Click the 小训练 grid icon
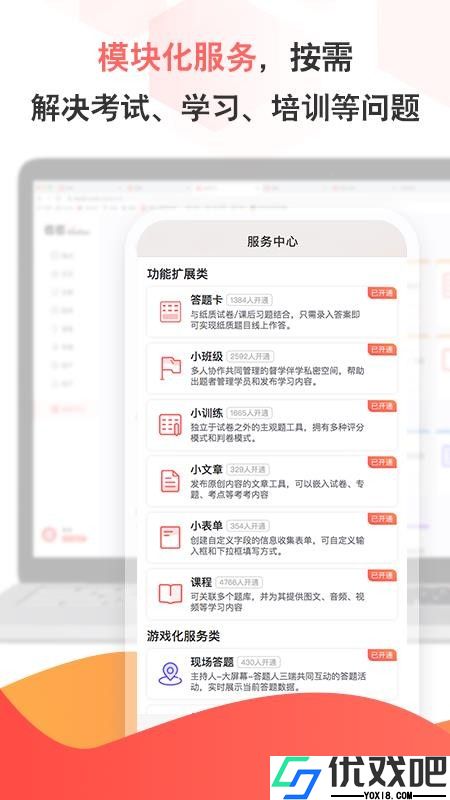This screenshot has width=450, height=800. [x=170, y=424]
